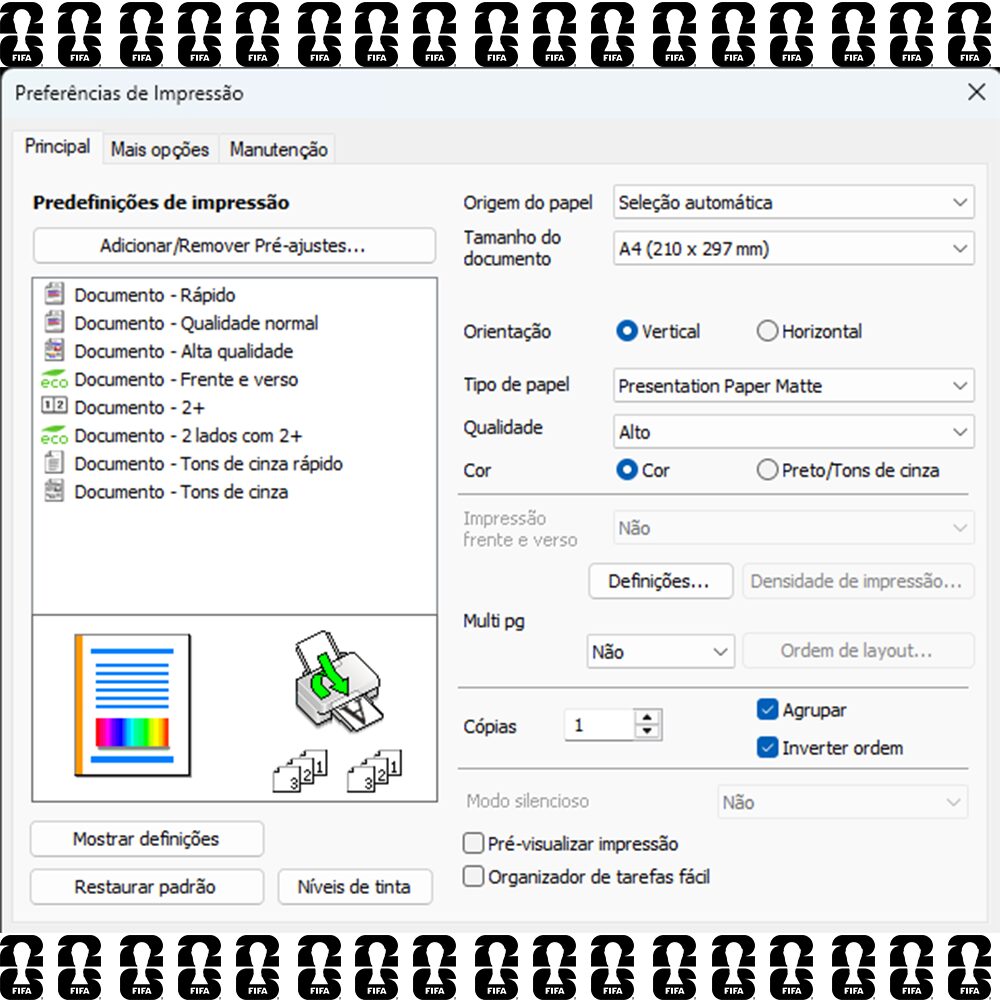
Task: Select Documento - Tons de cinza rápido preset
Action: click(209, 463)
